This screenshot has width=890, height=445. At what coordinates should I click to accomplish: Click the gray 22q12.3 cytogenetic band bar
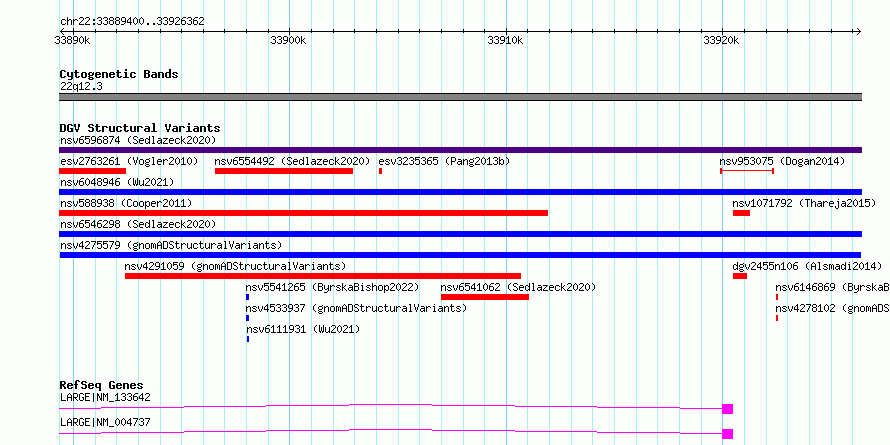coord(460,97)
